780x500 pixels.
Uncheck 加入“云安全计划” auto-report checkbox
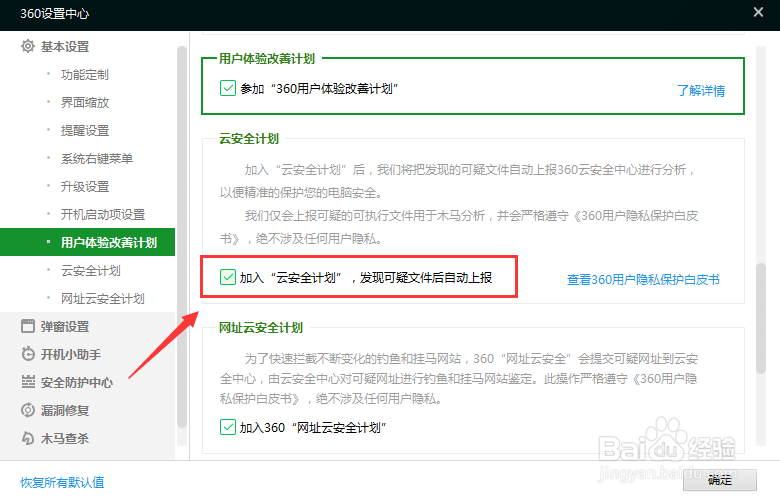[228, 277]
